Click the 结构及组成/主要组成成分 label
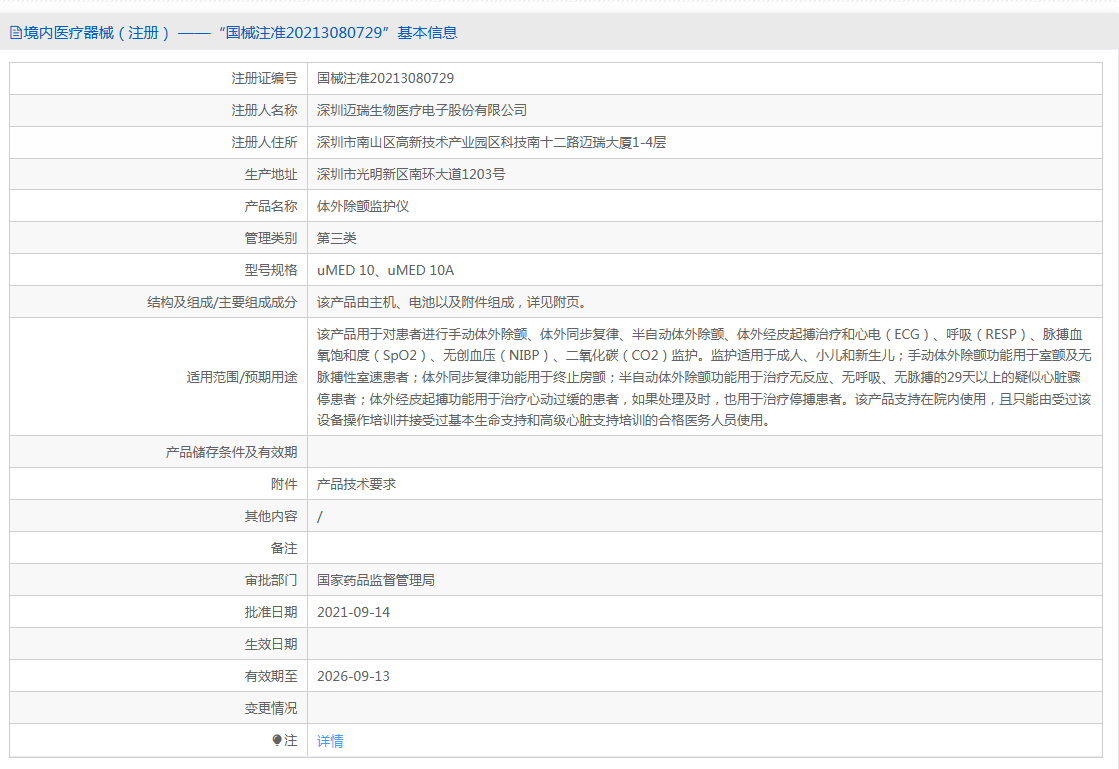The height and width of the screenshot is (769, 1119). pos(222,302)
